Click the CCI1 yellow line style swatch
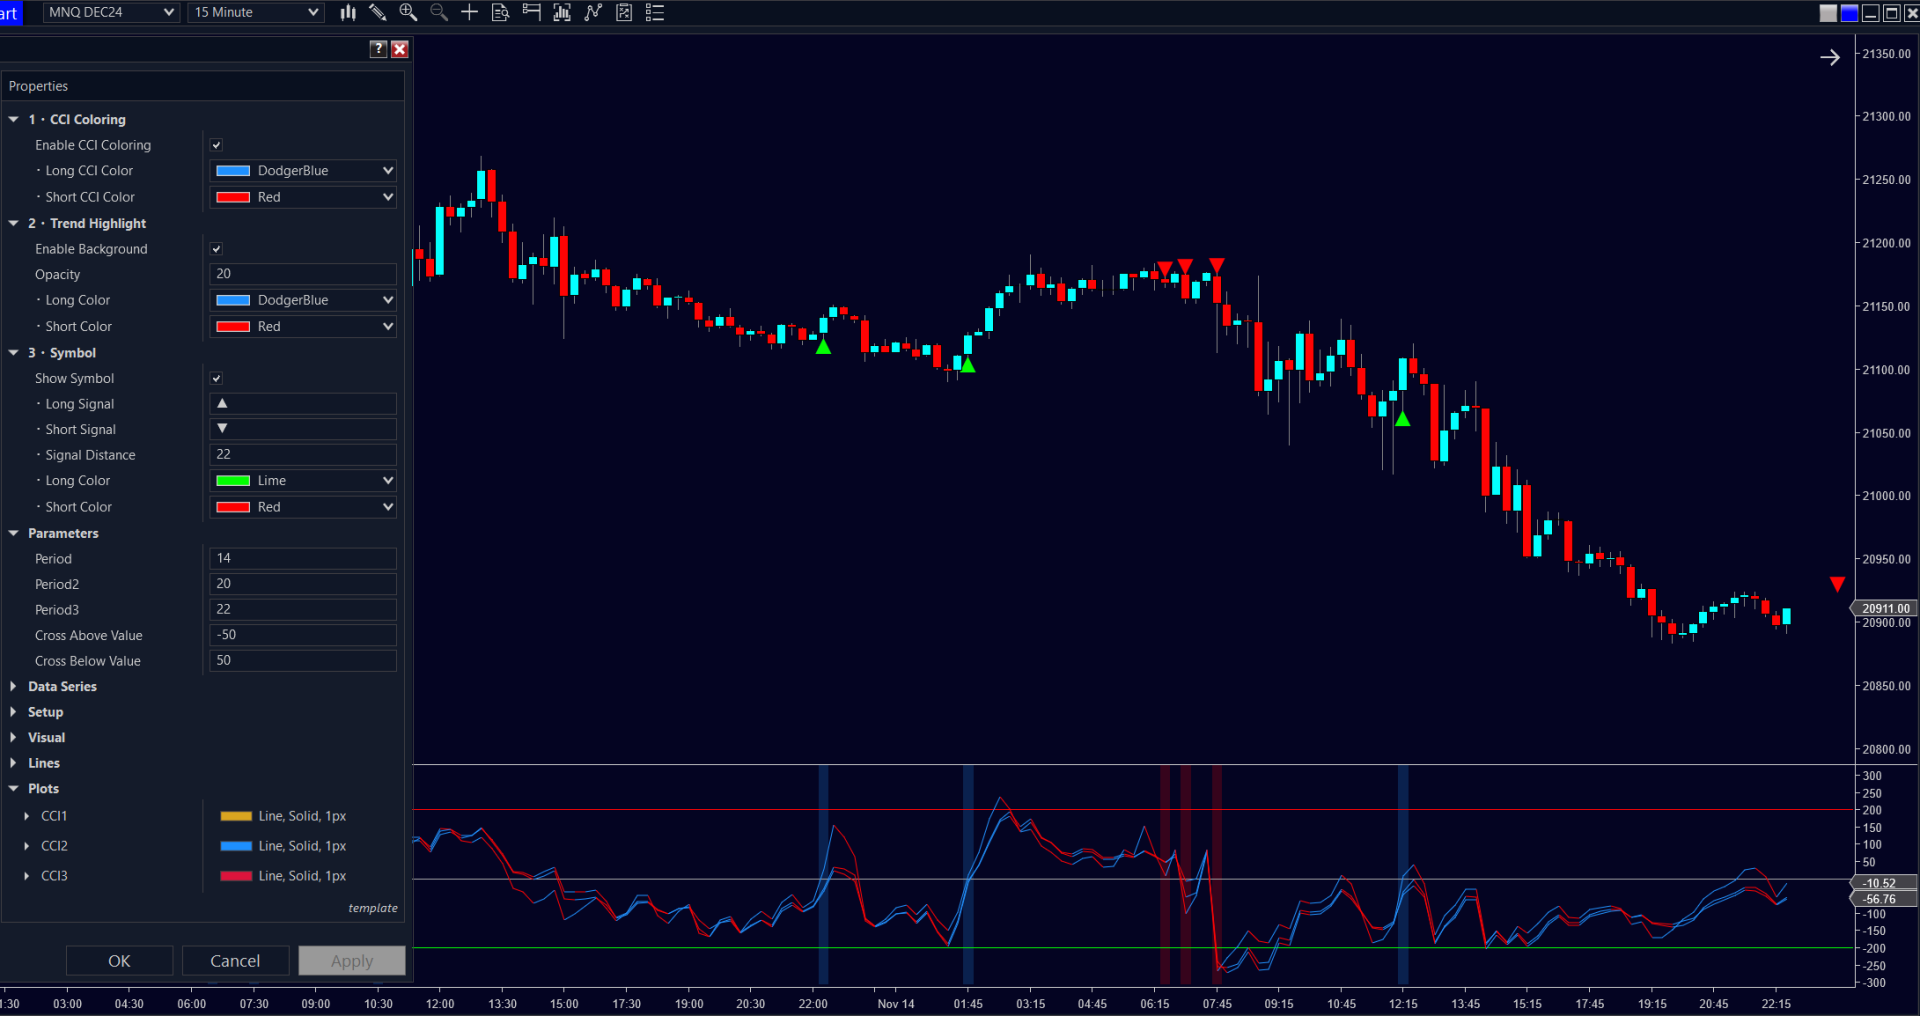This screenshot has height=1016, width=1920. (x=236, y=816)
